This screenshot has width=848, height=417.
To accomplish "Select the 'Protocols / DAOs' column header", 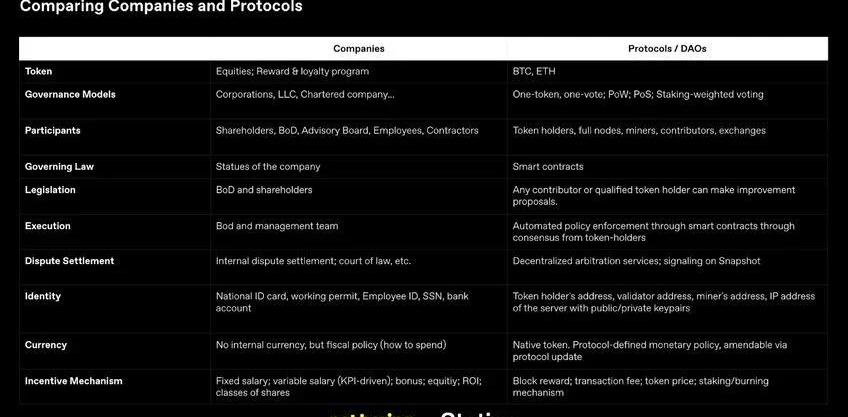I will click(x=667, y=48).
